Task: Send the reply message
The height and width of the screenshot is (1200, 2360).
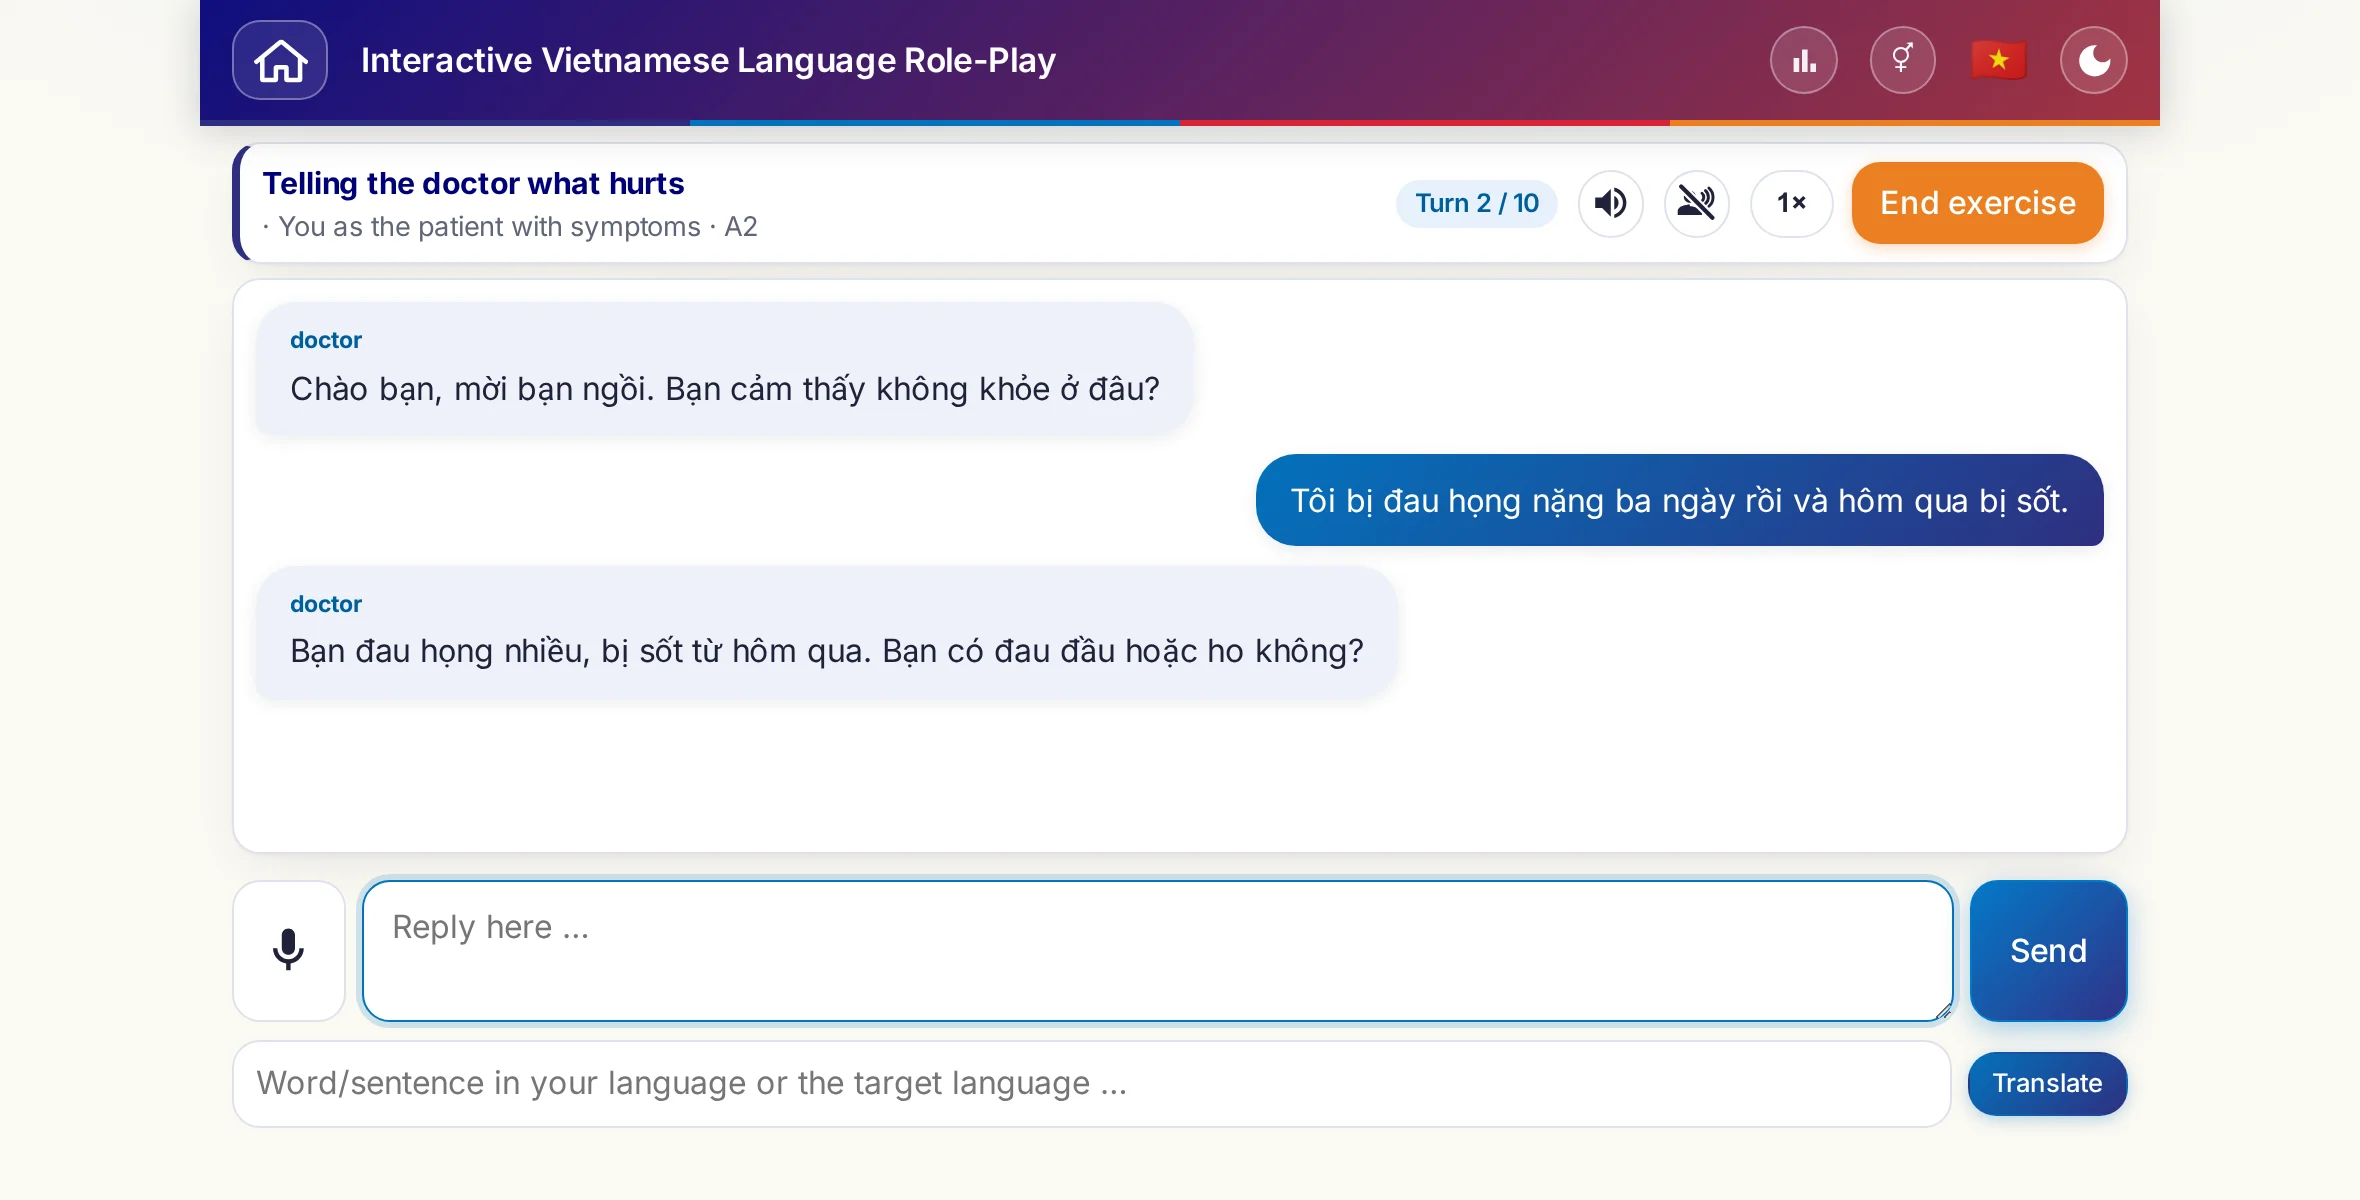Action: (x=2048, y=950)
